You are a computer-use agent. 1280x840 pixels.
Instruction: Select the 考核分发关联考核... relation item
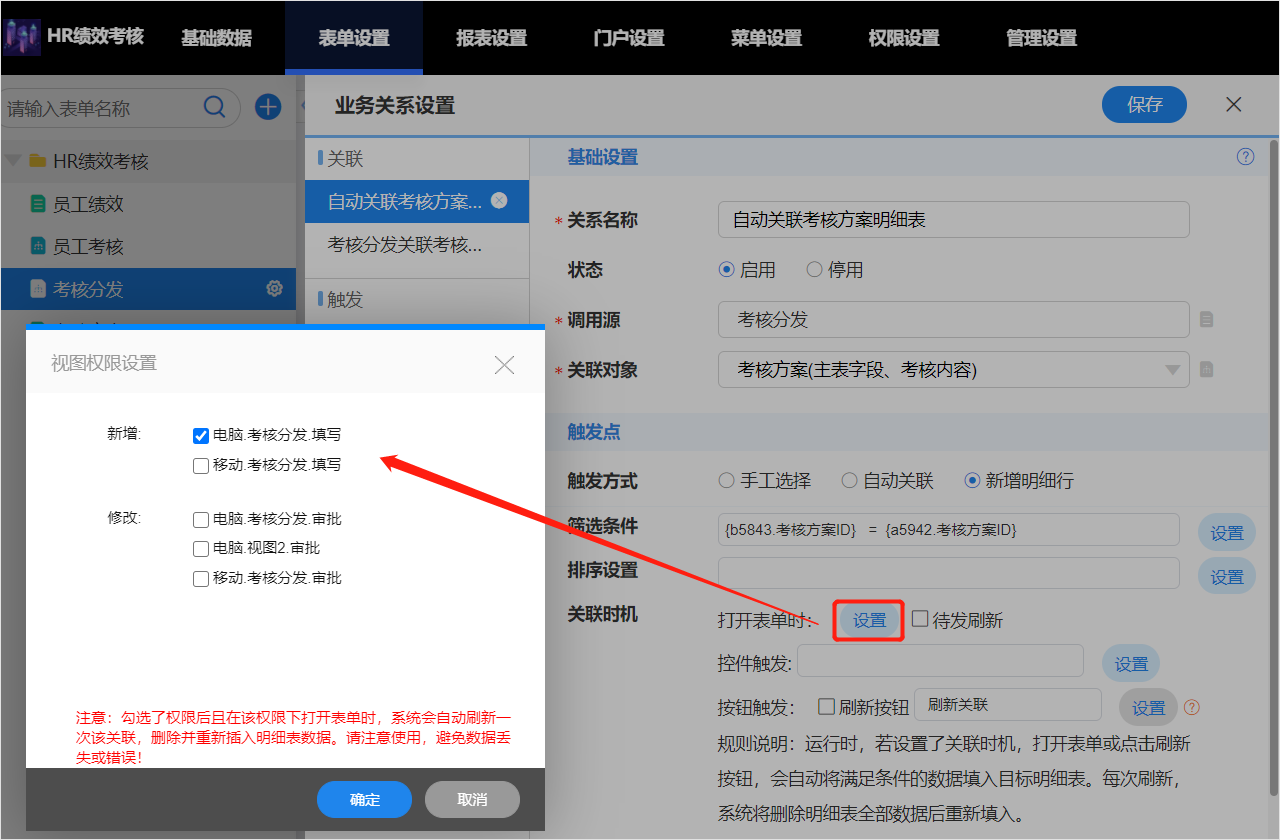pos(417,244)
